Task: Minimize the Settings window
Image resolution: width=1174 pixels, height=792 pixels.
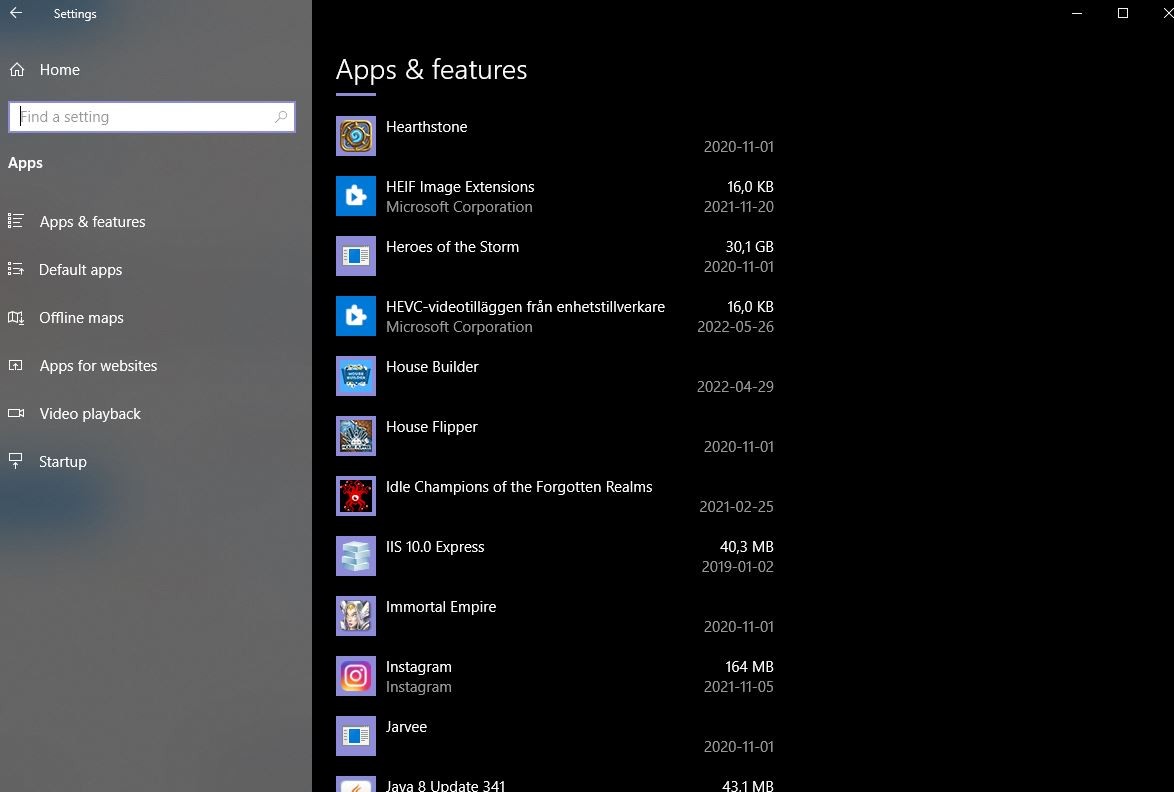Action: pos(1077,13)
